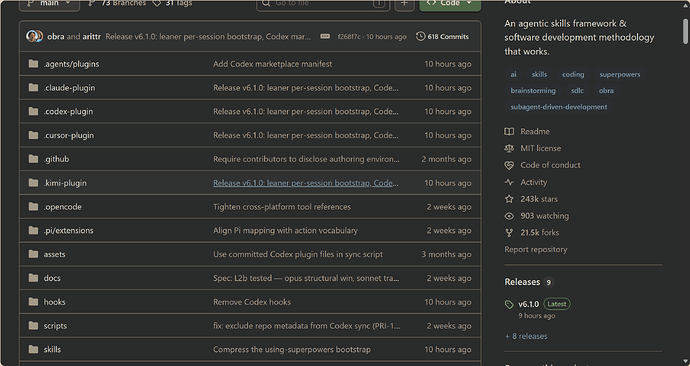Click the MIT license scale icon
This screenshot has height=366, width=690.
[509, 148]
